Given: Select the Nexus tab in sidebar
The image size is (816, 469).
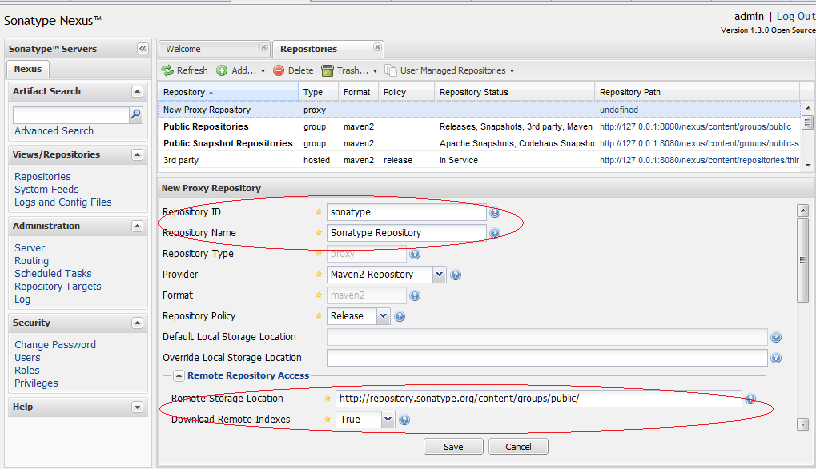Looking at the screenshot, I should [28, 69].
